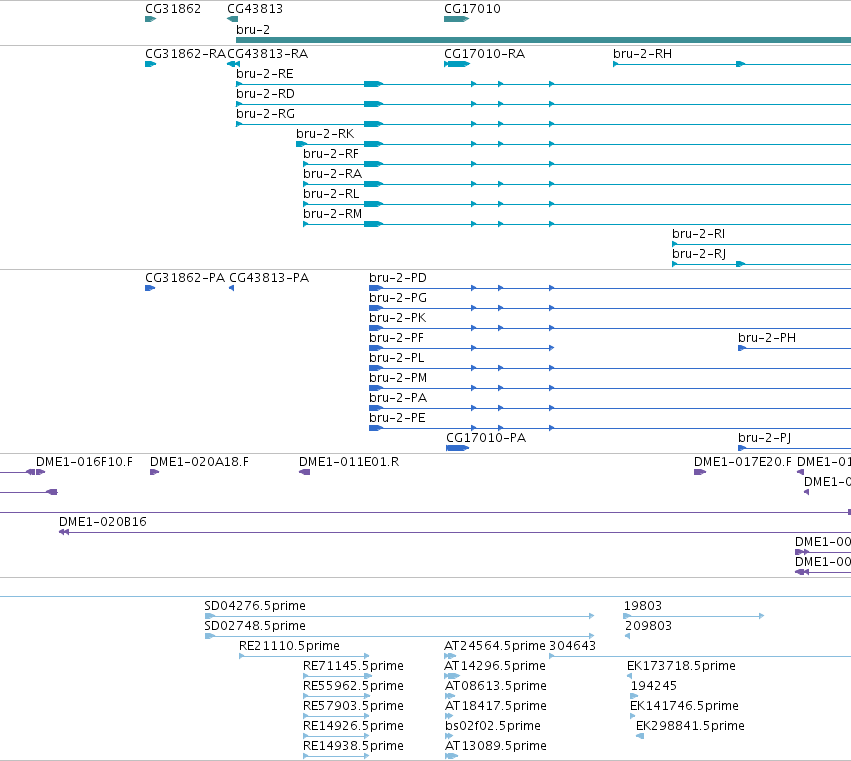
Task: Select cDNA EK298841.5prime
Action: pos(690,726)
